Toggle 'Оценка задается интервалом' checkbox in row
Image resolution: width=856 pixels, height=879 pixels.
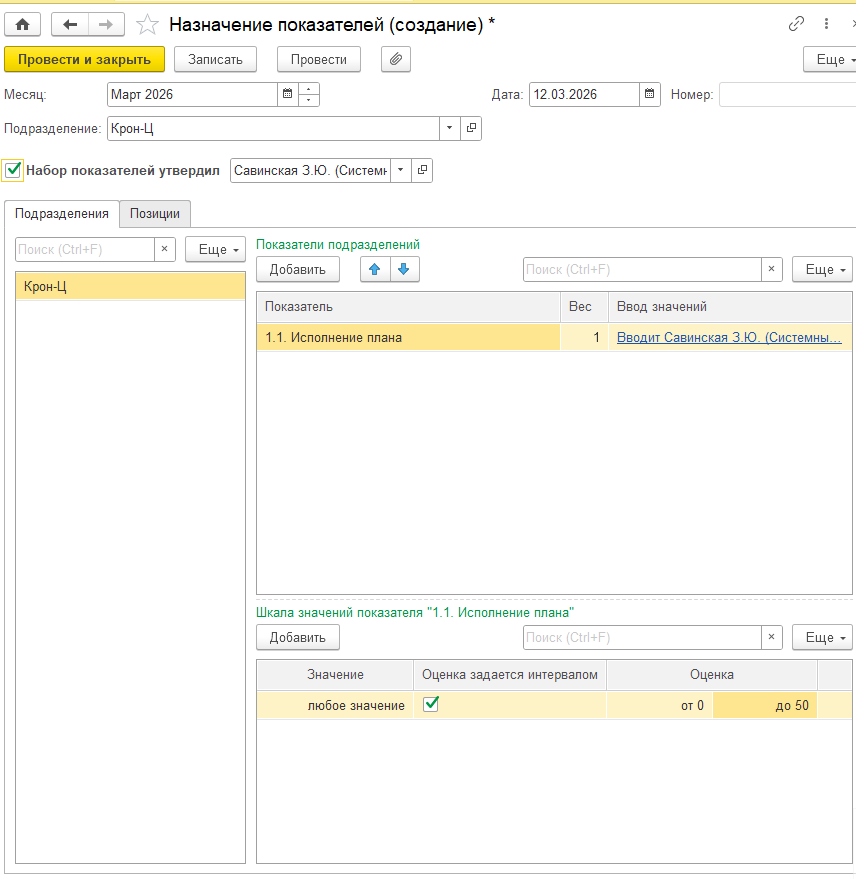431,704
